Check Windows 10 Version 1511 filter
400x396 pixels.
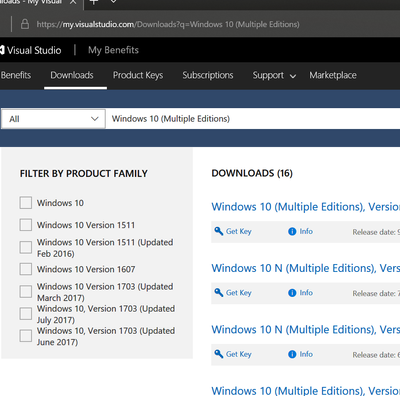pos(26,225)
